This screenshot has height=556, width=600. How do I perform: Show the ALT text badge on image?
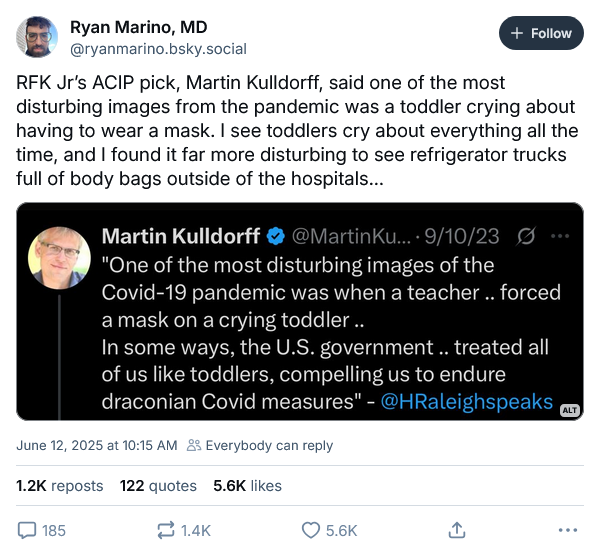pos(570,410)
